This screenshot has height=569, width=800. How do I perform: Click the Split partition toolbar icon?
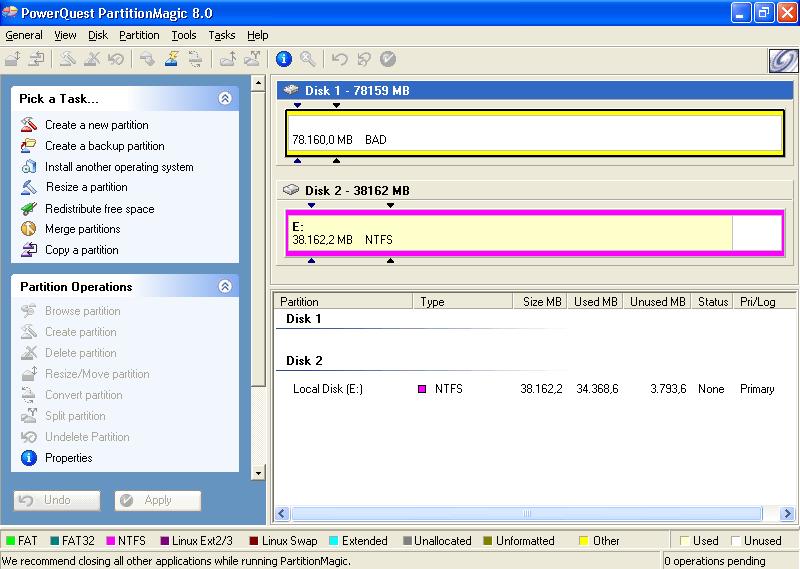(252, 59)
